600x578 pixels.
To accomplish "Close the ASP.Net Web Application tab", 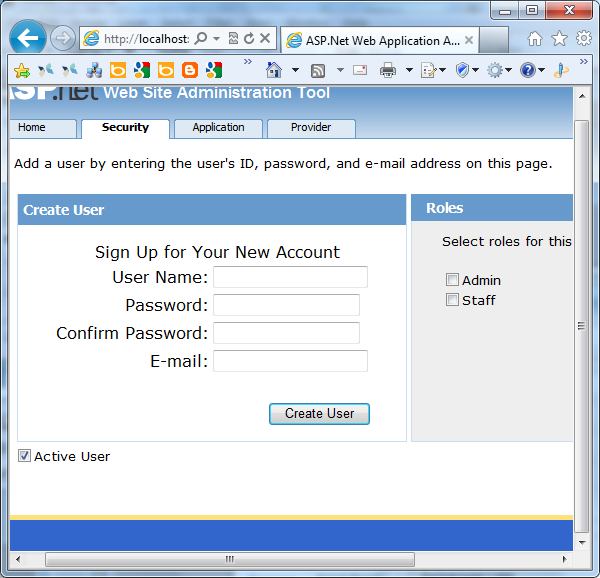I will click(469, 40).
